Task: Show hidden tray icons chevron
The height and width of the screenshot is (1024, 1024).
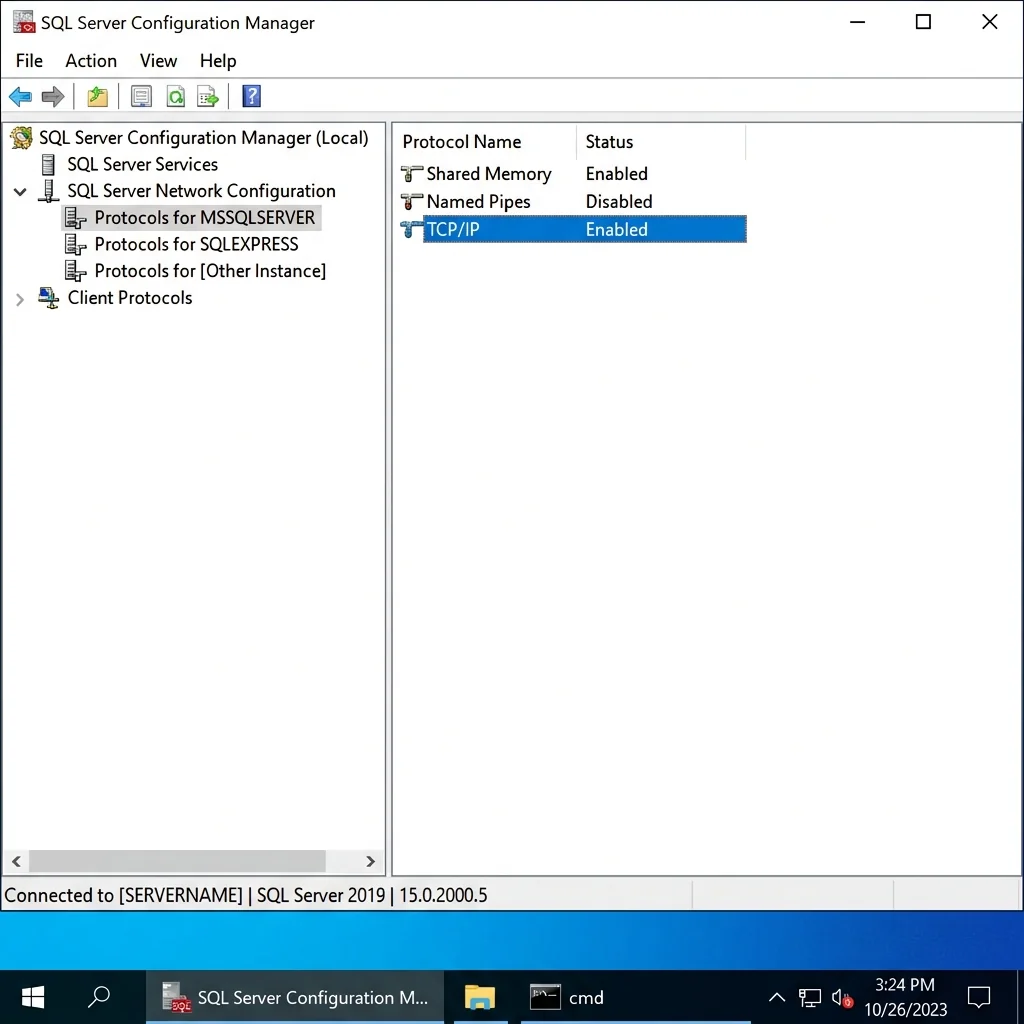Action: point(776,997)
